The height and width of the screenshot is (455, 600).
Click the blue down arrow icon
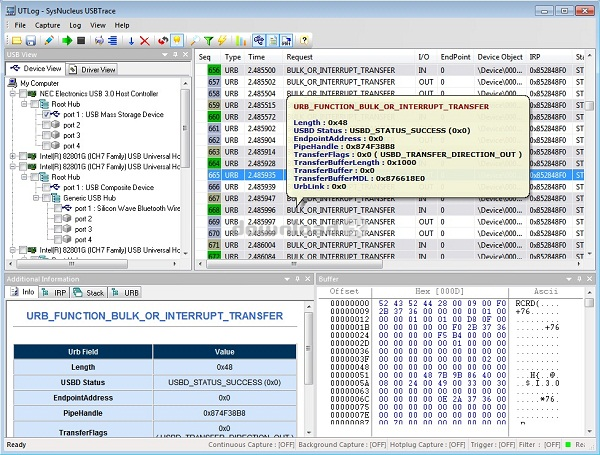[x=131, y=41]
